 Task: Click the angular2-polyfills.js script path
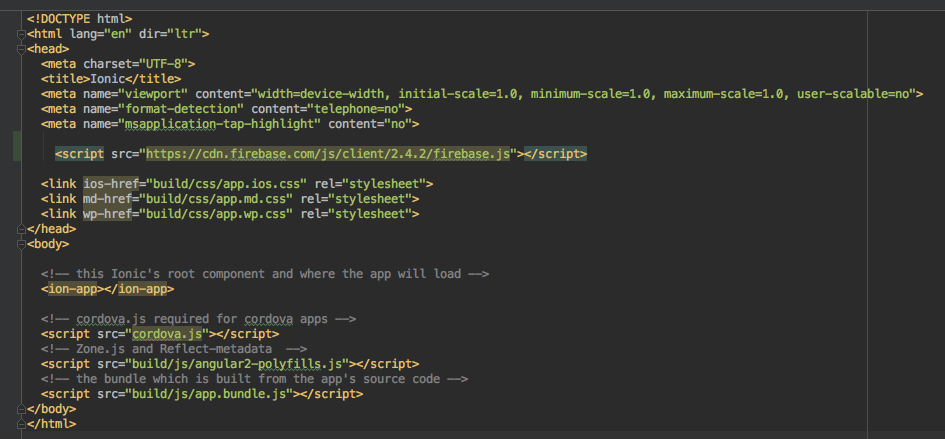click(x=237, y=364)
